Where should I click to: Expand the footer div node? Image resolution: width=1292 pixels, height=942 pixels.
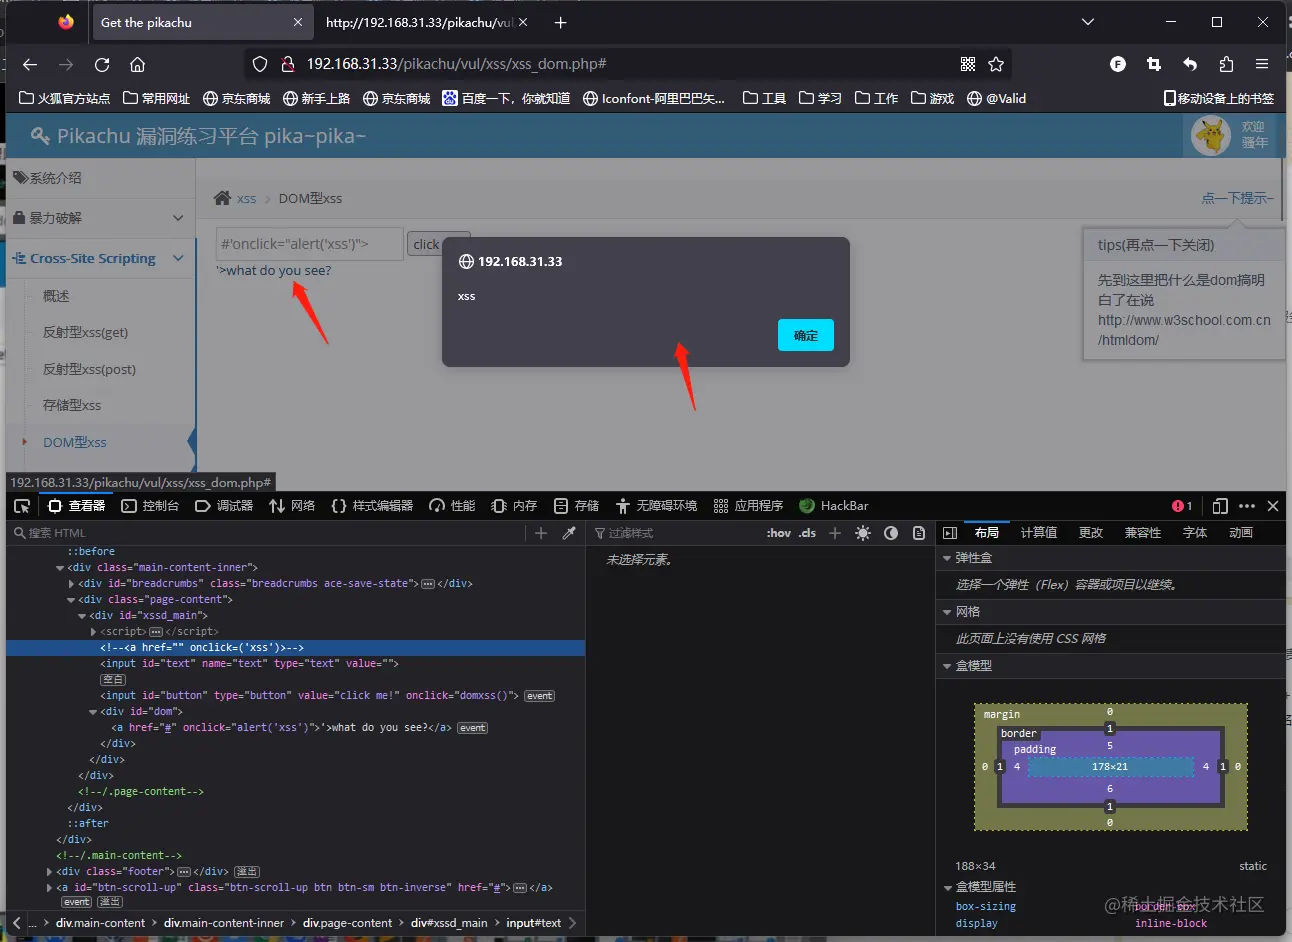pos(49,872)
